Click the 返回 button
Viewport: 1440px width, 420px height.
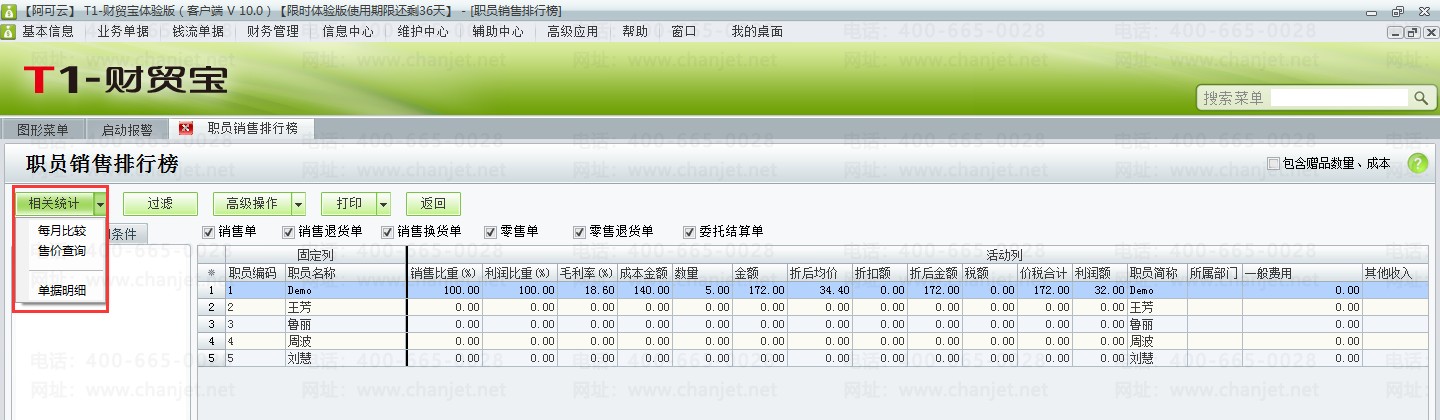pos(433,204)
